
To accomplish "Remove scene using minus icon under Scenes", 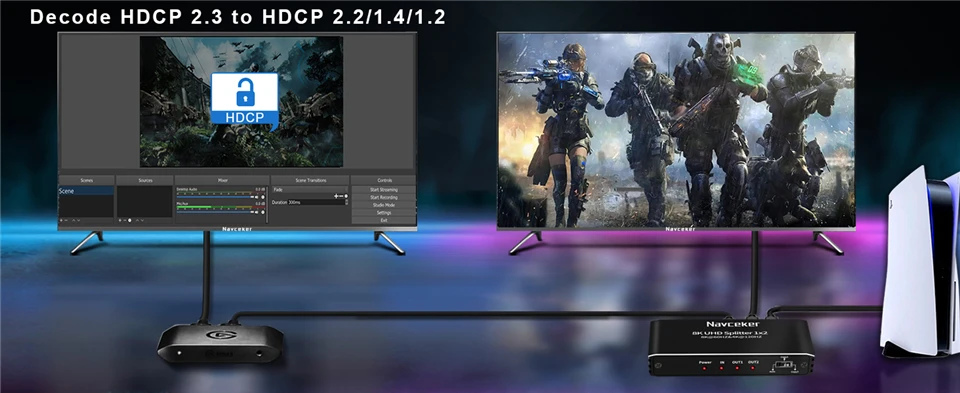I will coord(66,220).
